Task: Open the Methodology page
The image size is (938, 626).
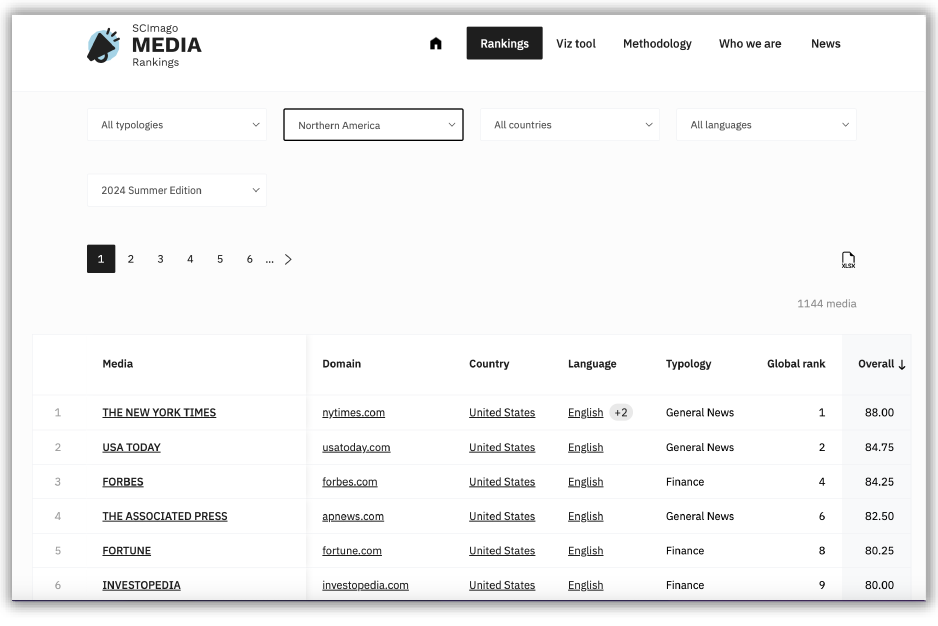Action: (657, 44)
